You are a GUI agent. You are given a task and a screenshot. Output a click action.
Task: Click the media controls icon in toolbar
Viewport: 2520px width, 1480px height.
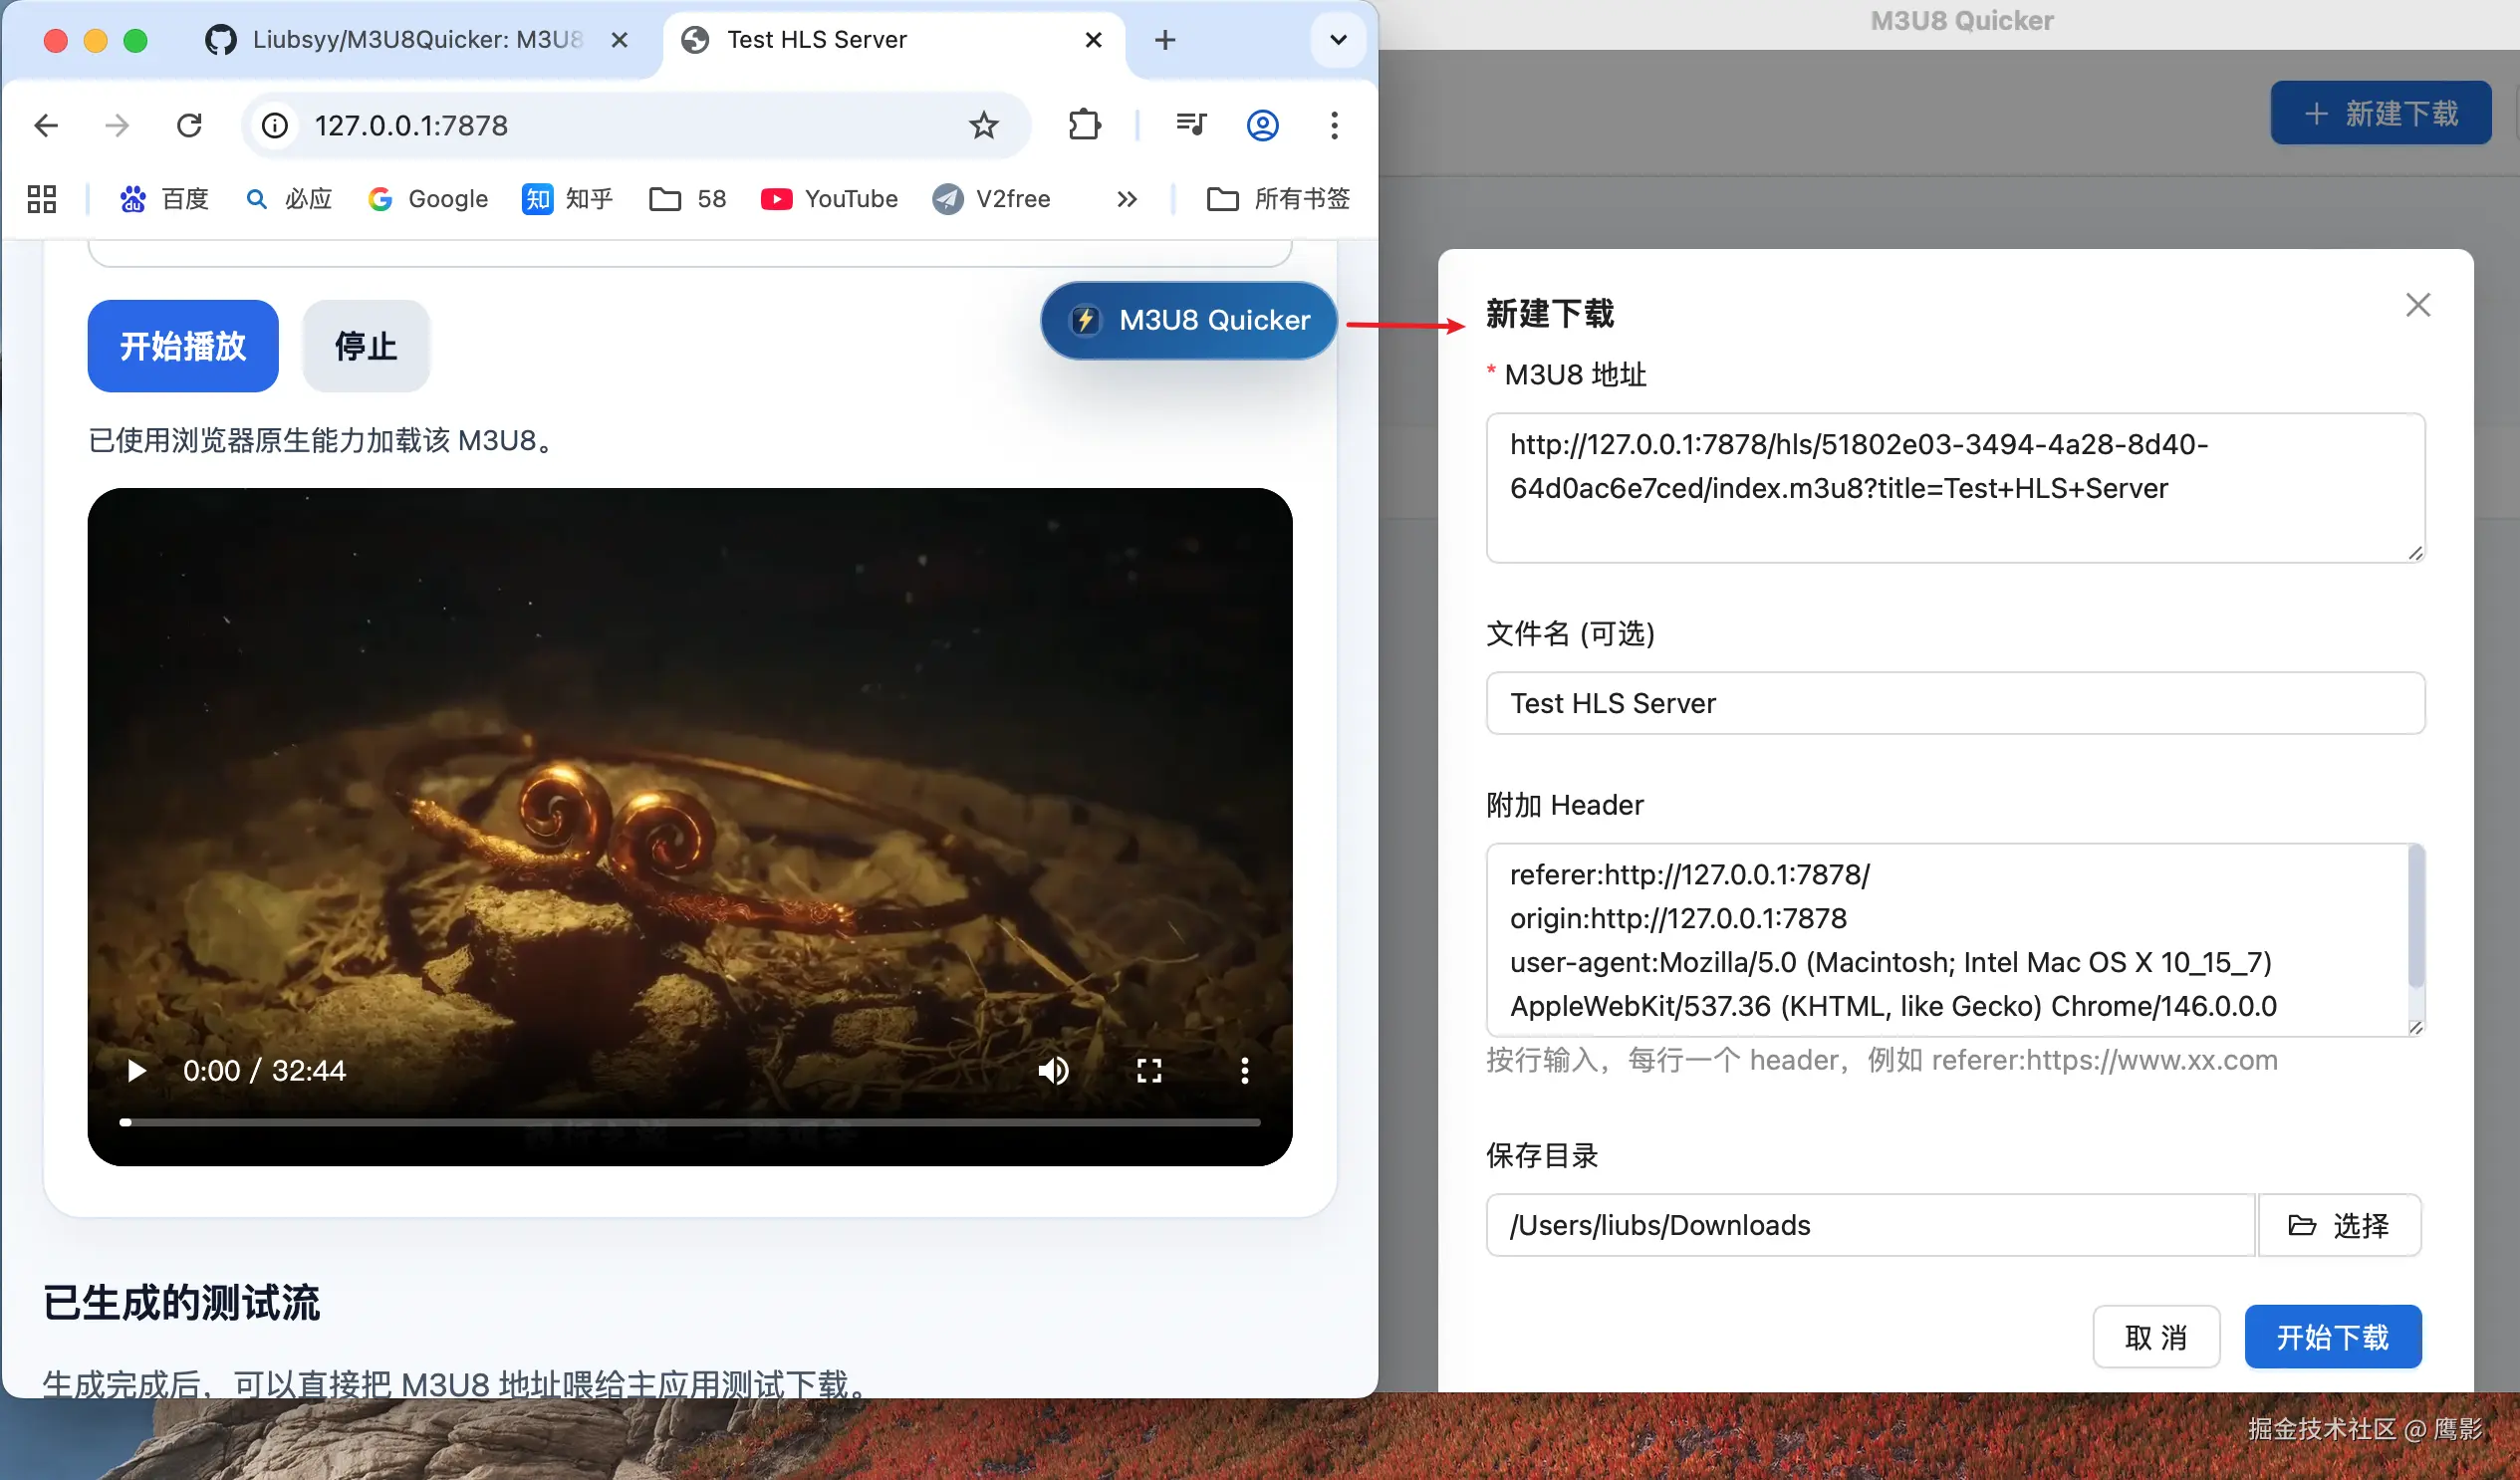(1190, 125)
